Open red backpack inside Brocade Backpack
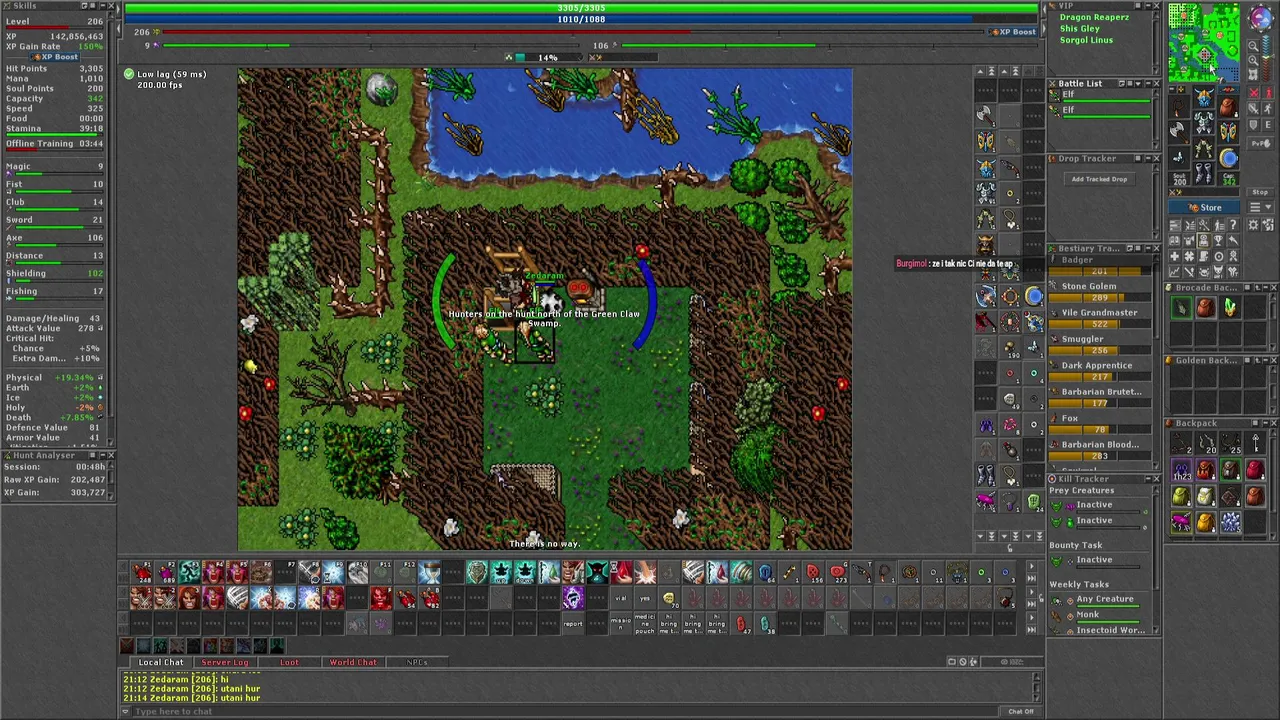The width and height of the screenshot is (1280, 720). (x=1206, y=307)
